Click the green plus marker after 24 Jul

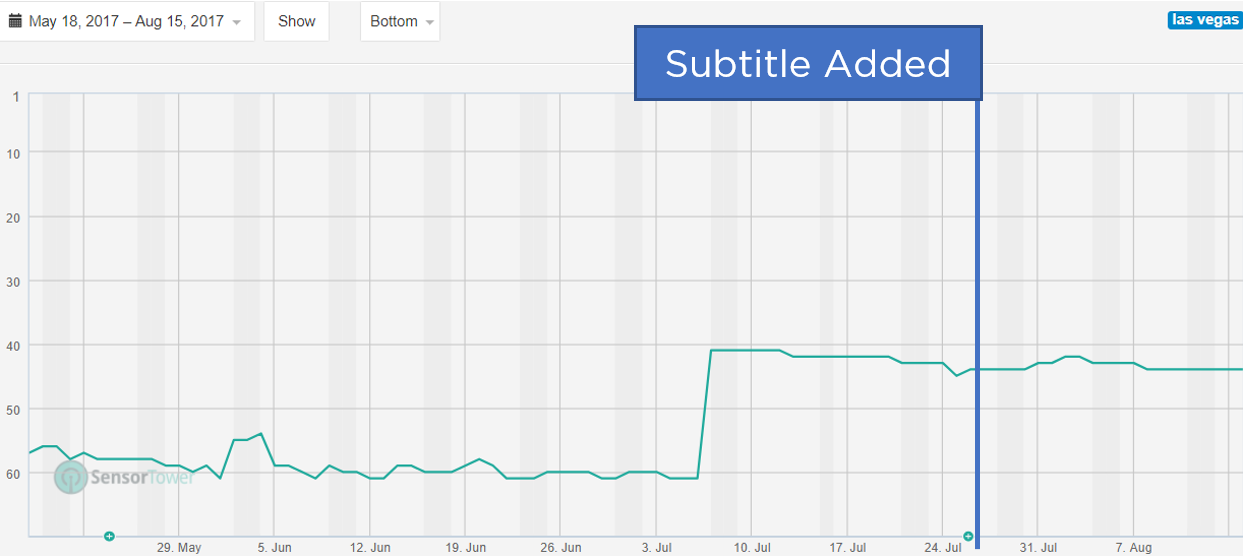968,537
